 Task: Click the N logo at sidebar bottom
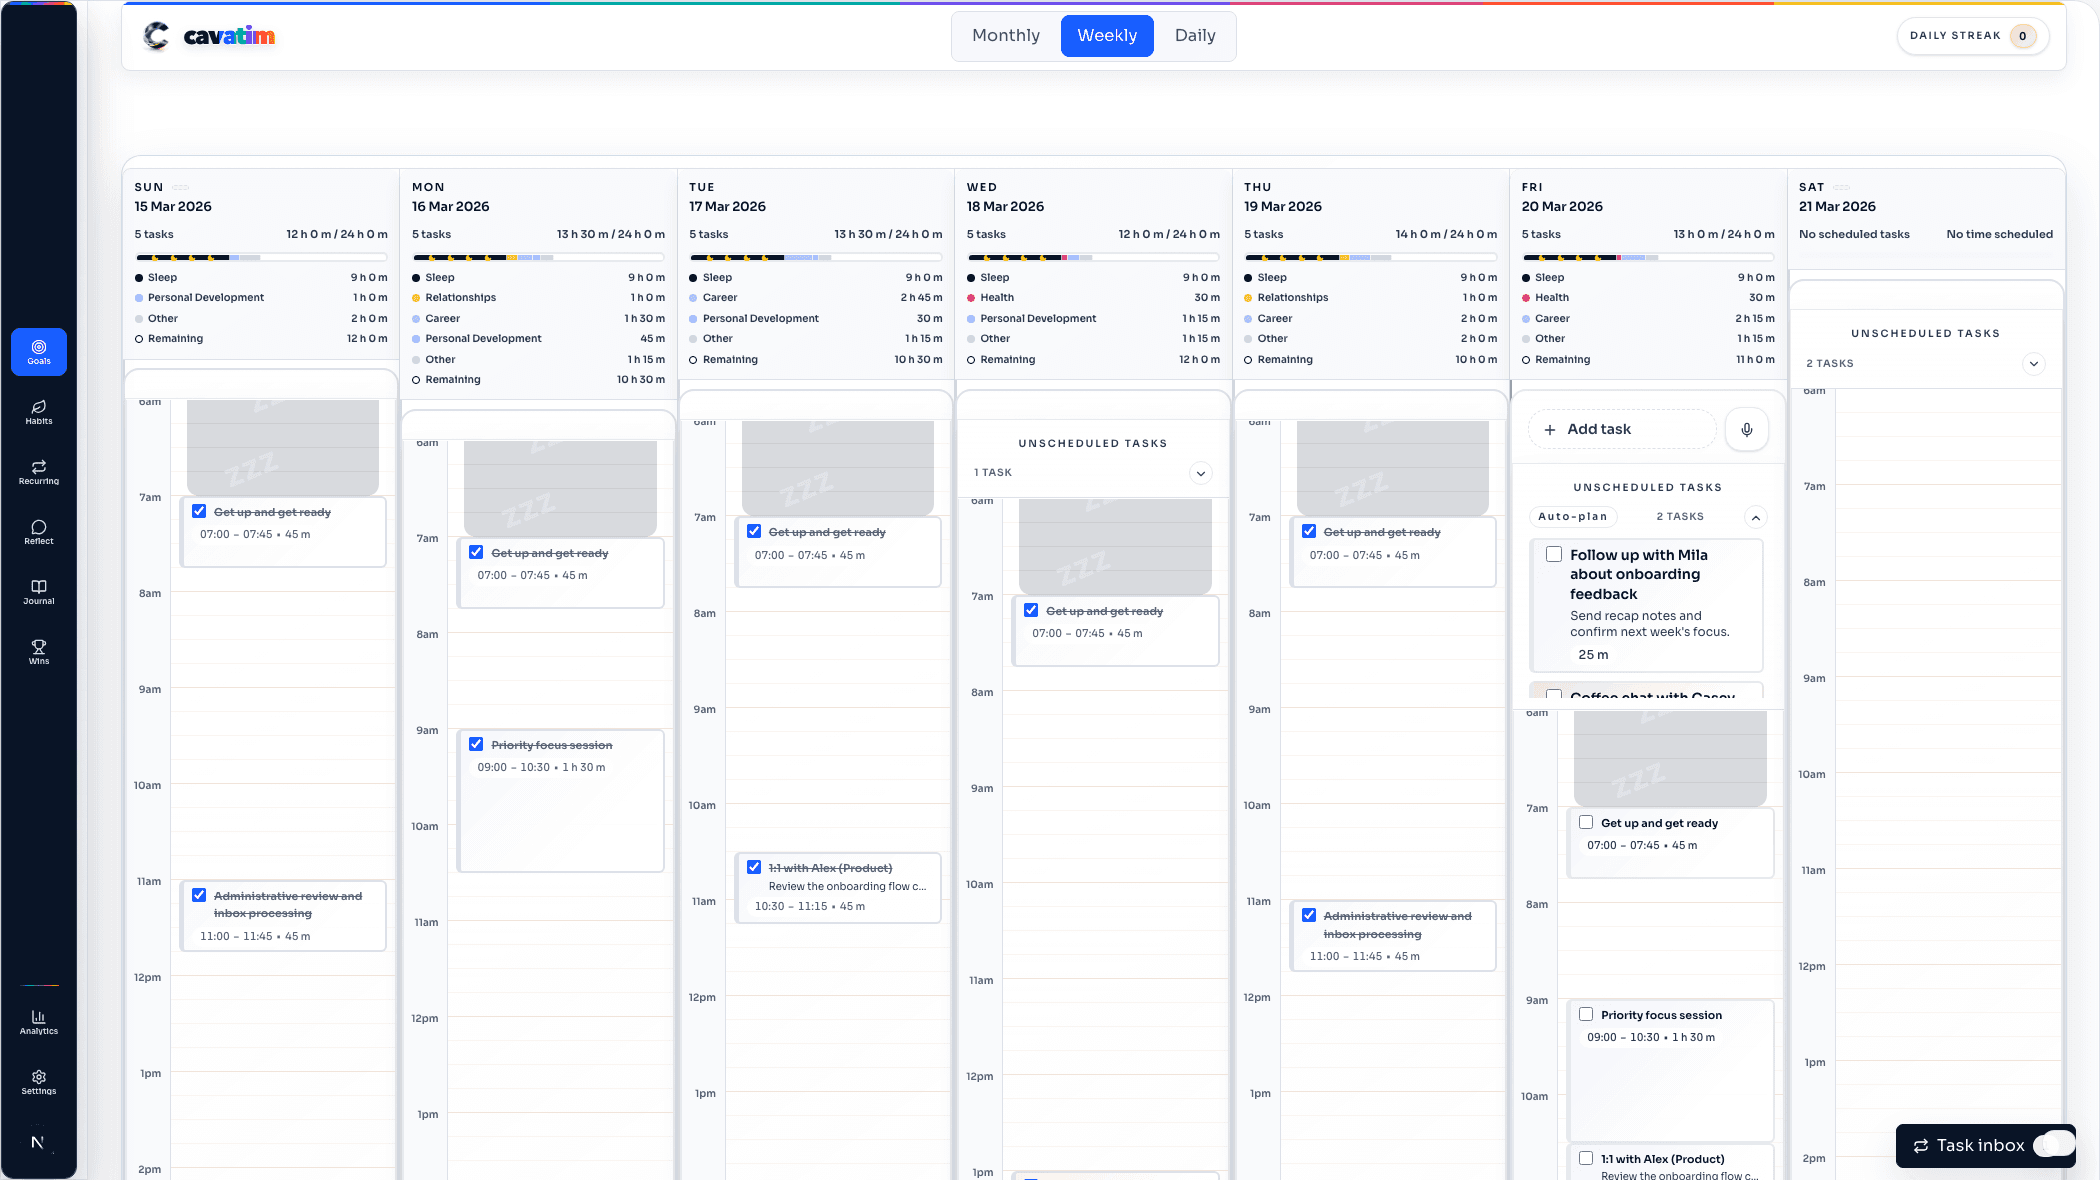[38, 1142]
